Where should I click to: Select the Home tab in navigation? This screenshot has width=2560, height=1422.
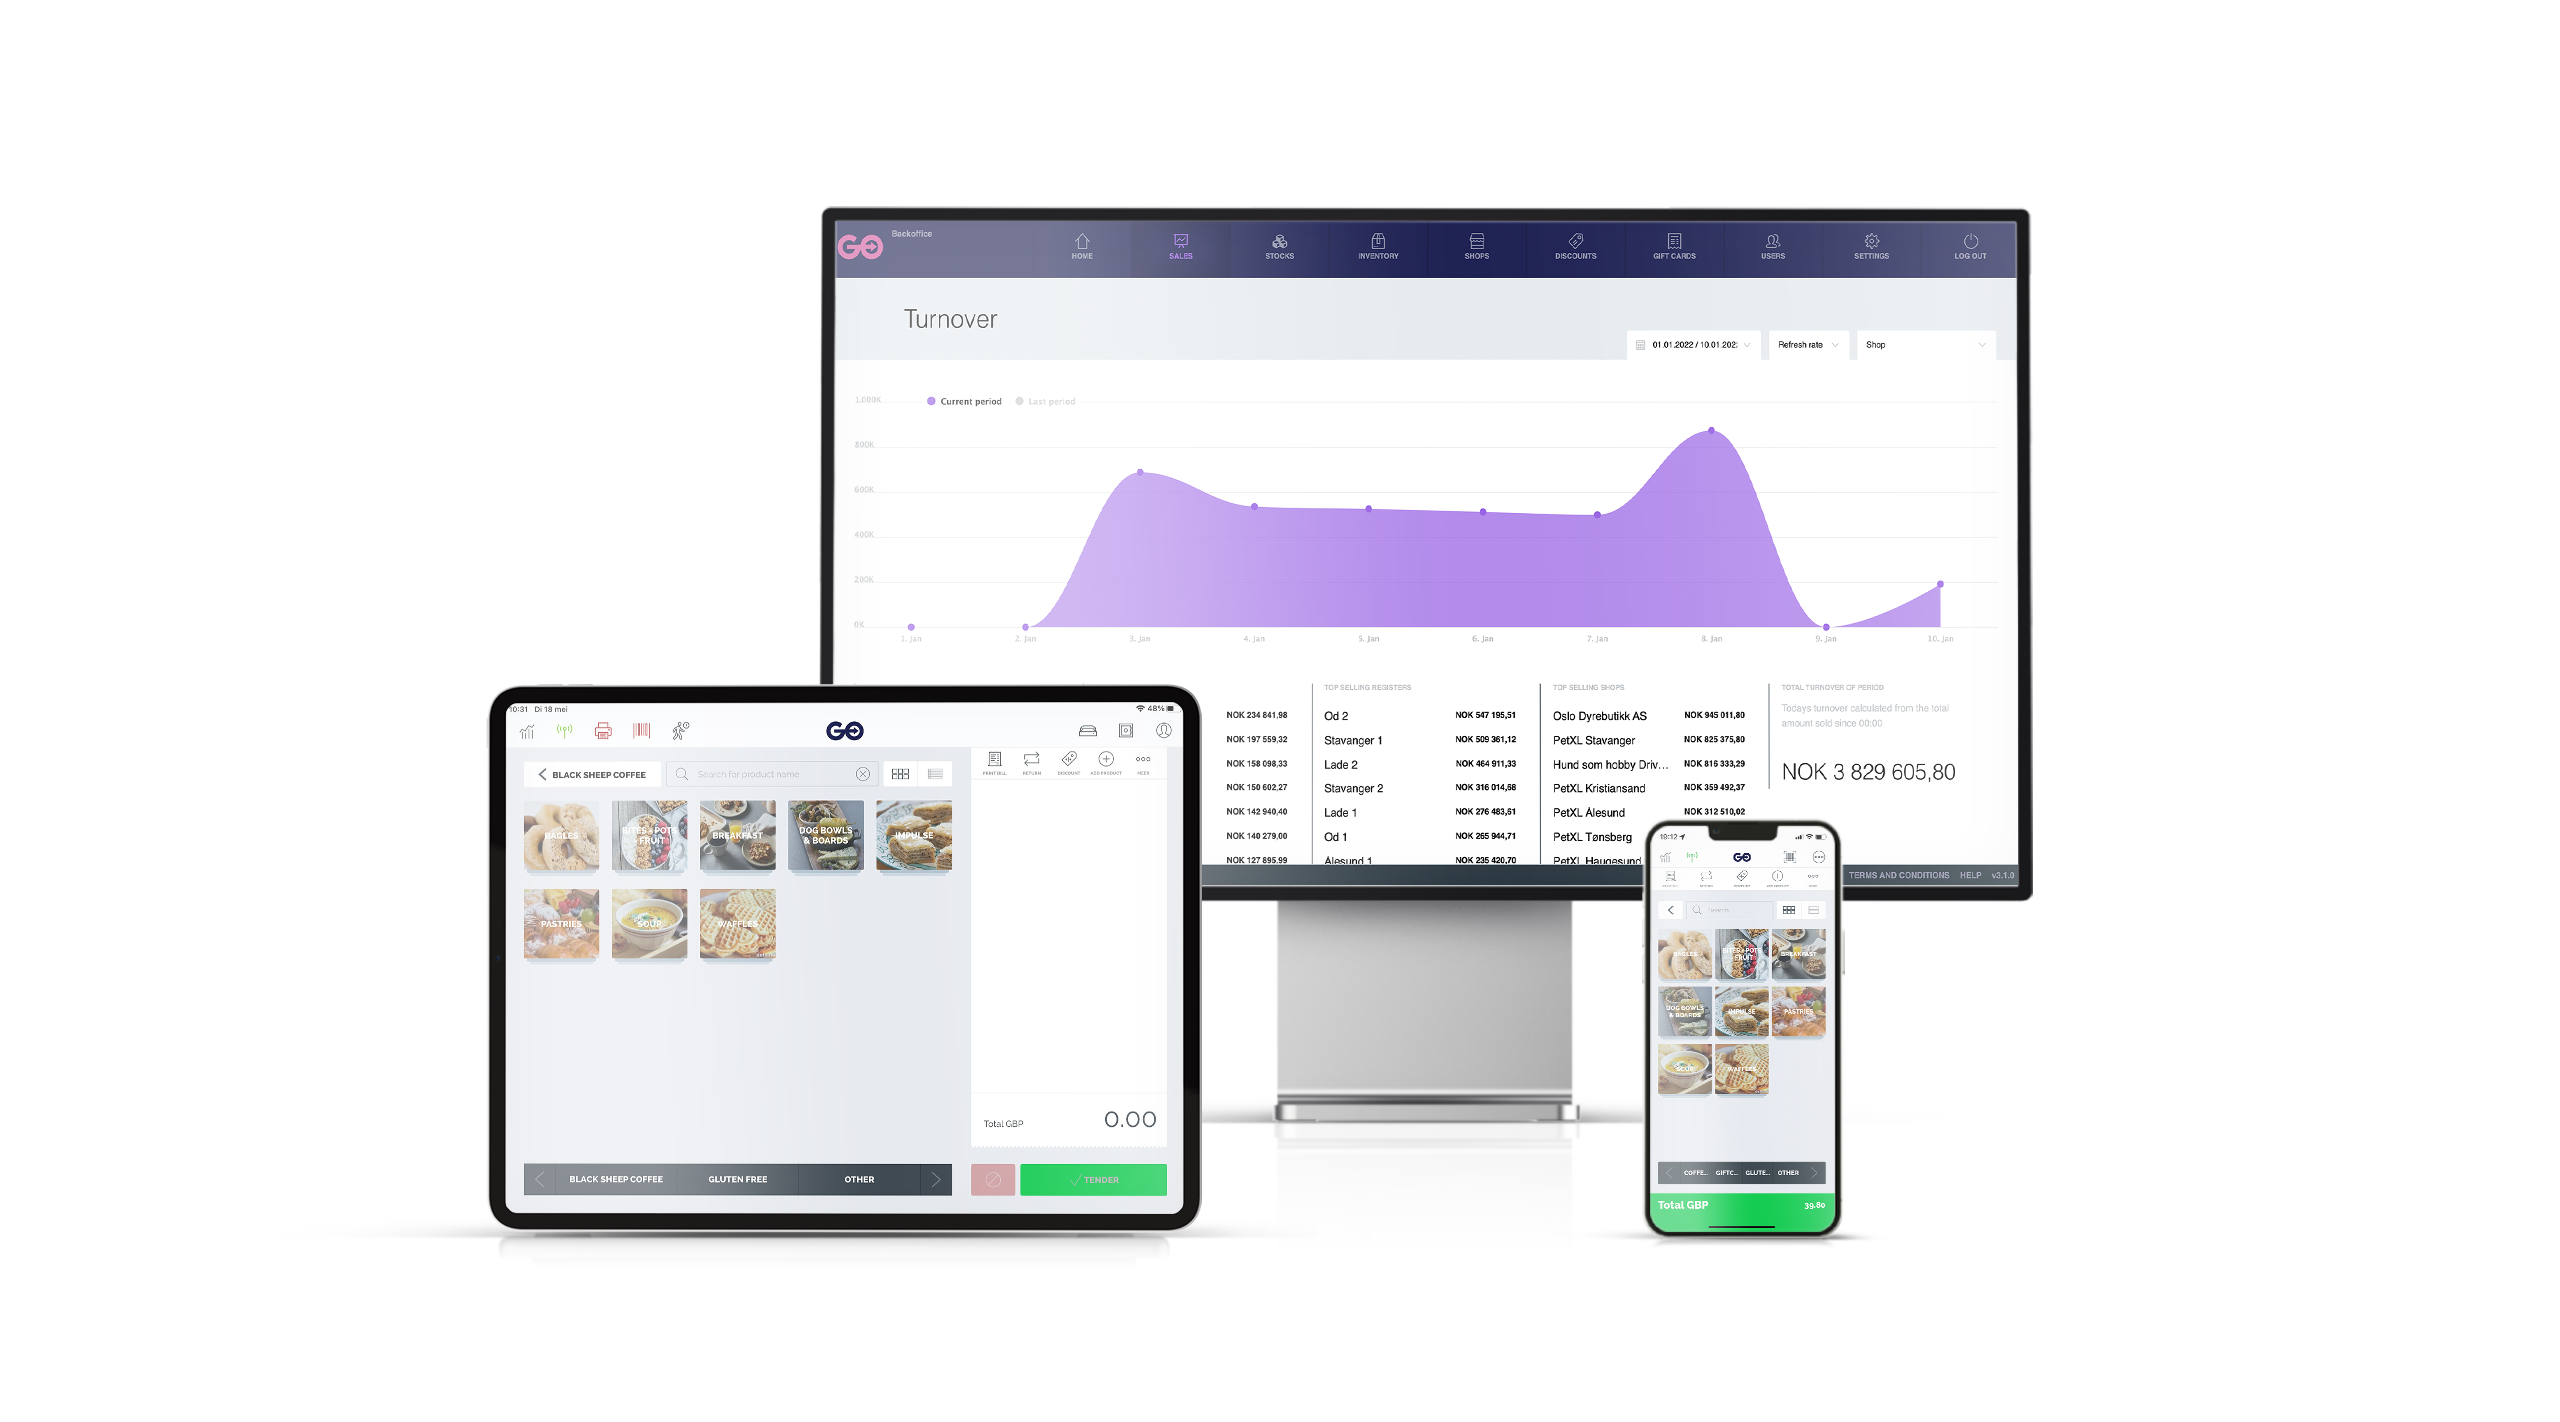[1080, 250]
